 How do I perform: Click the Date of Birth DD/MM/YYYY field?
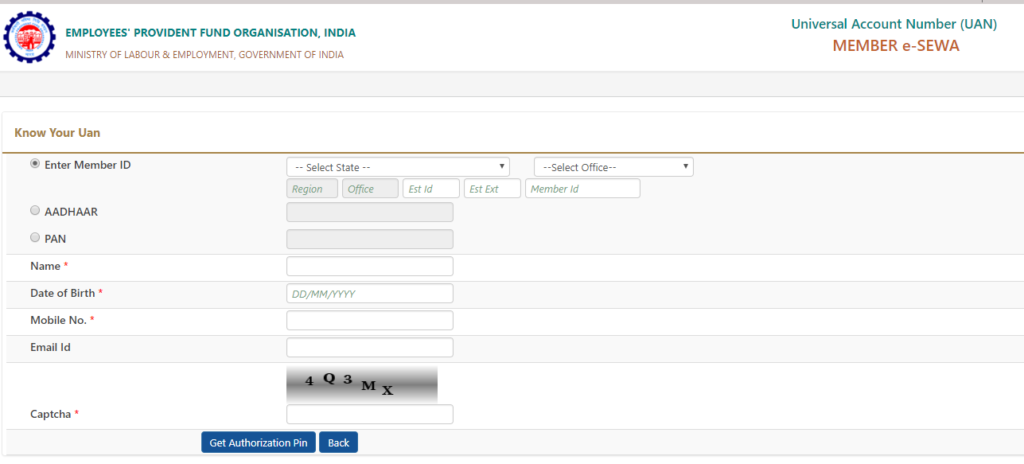pos(370,293)
